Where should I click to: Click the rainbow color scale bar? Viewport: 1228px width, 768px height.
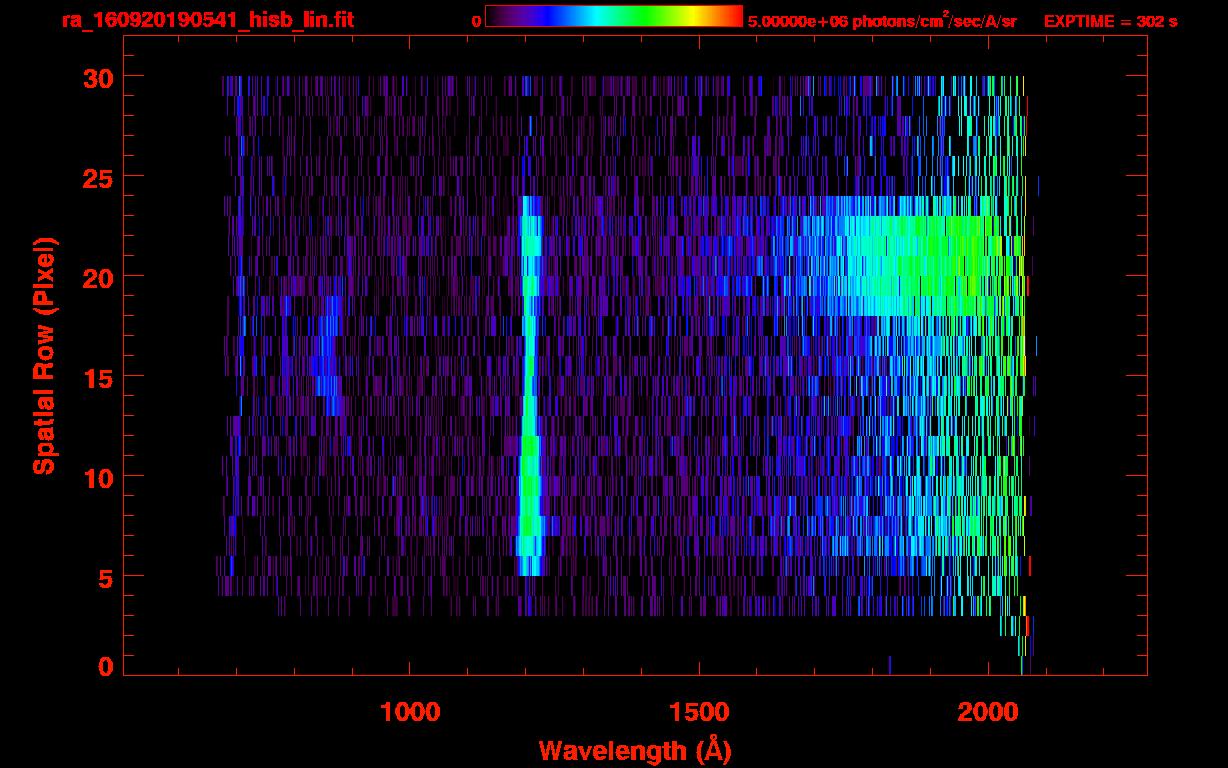614,16
